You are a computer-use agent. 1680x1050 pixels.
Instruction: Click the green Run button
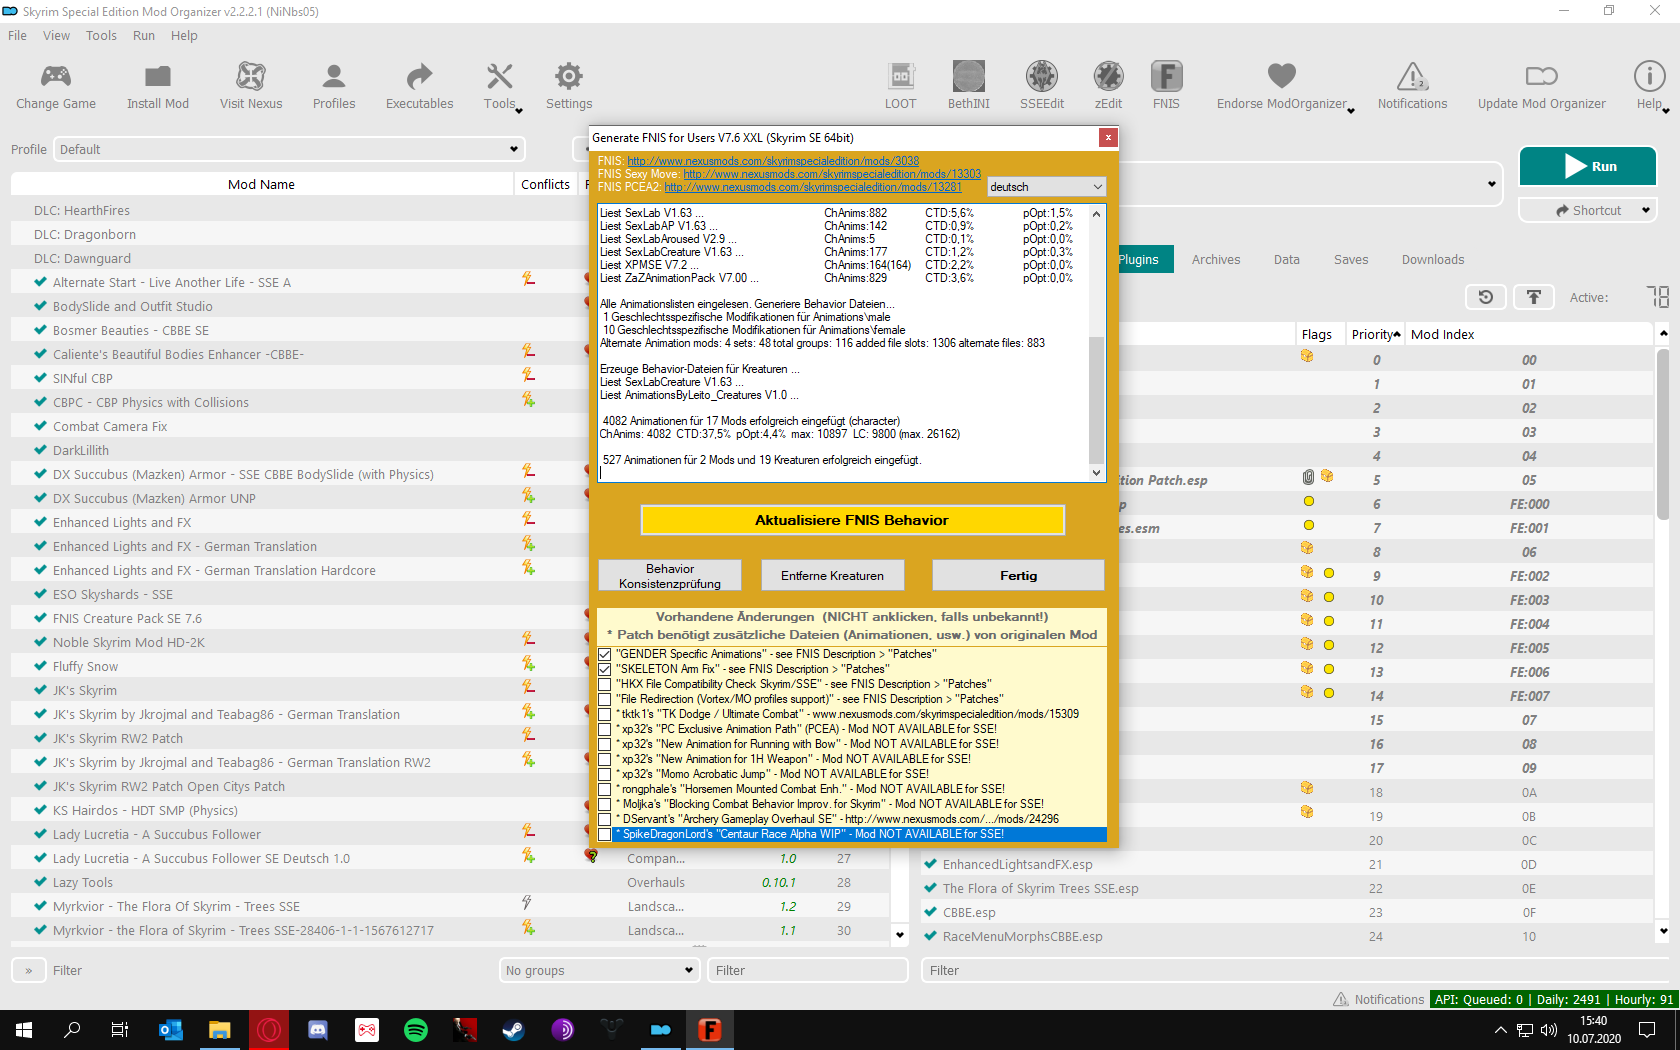[1588, 166]
